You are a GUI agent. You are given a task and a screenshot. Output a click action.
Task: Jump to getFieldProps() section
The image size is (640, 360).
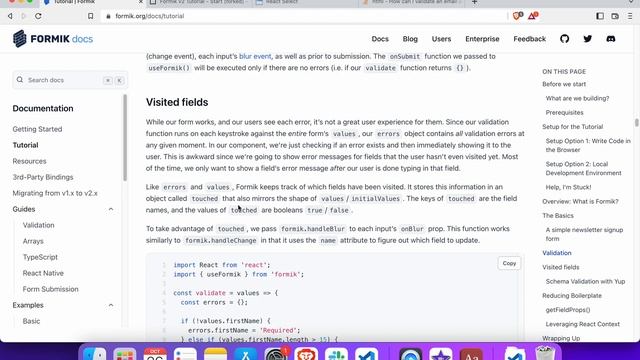[568, 310]
